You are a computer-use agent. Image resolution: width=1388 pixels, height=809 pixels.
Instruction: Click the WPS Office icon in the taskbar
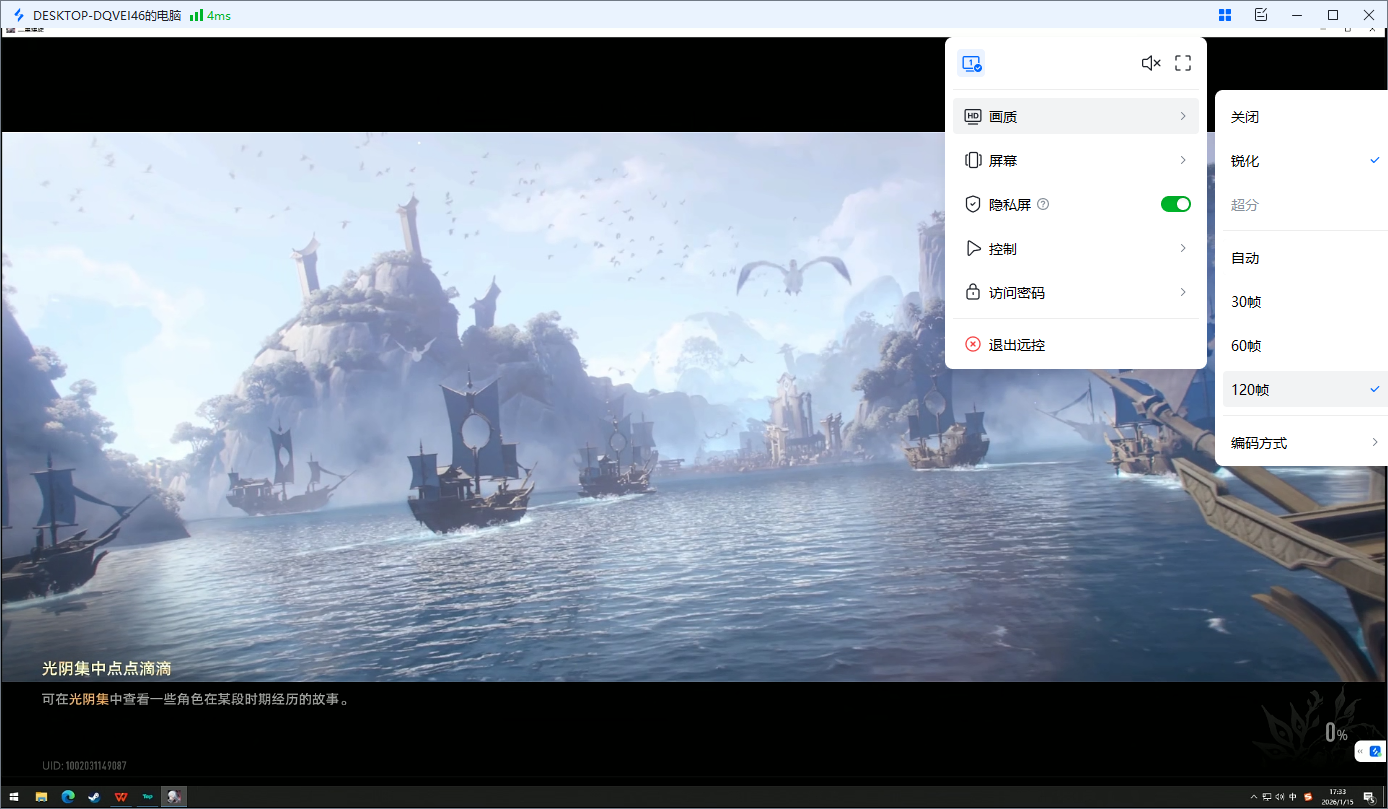pyautogui.click(x=121, y=797)
